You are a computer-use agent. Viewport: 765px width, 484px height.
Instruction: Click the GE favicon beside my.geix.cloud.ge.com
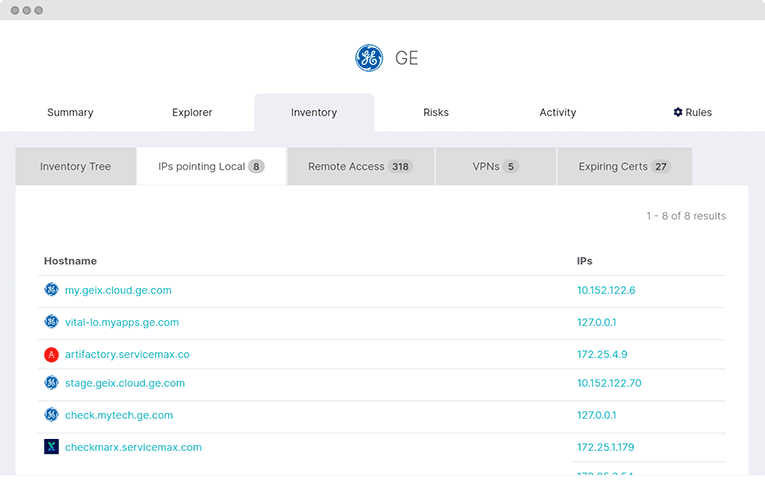point(51,289)
